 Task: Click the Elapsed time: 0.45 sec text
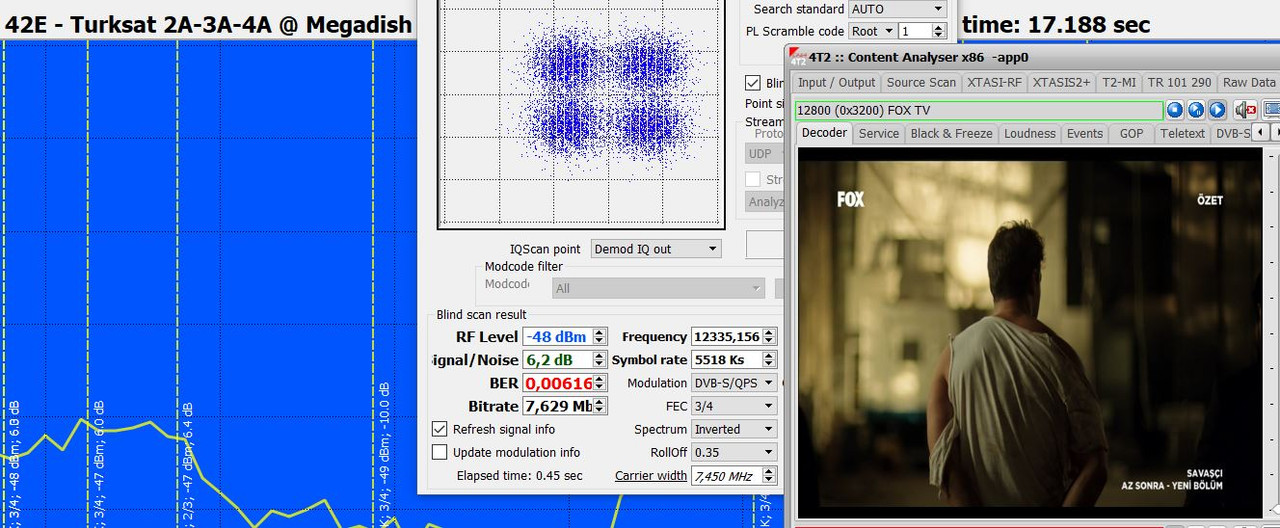[519, 476]
